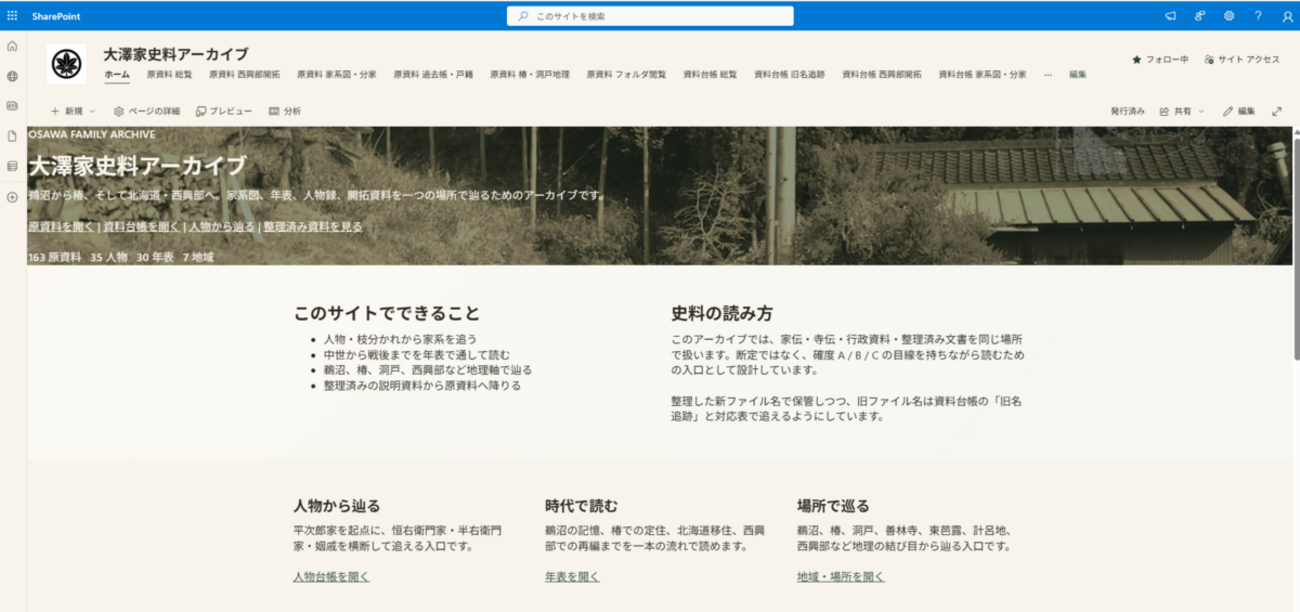Open 資料台帳 家系図・分家 nav item
The image size is (1300, 612).
click(983, 75)
